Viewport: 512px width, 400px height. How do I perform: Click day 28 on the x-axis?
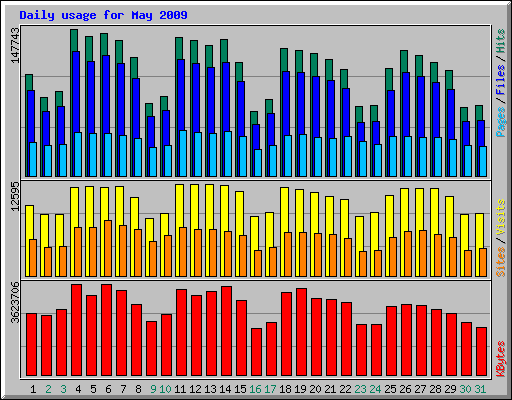[435, 389]
